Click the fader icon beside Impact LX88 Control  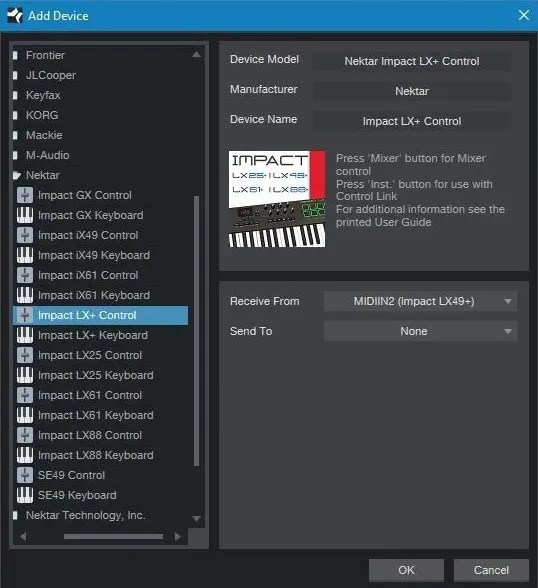(25, 435)
